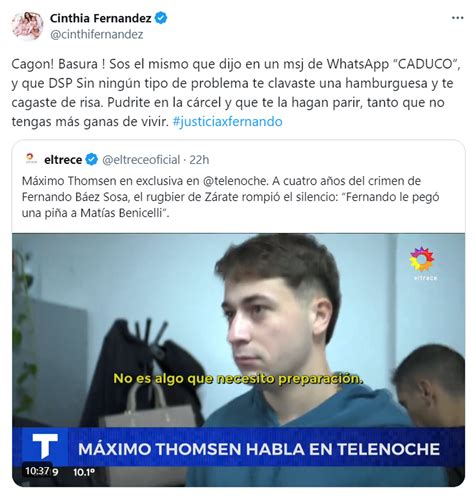This screenshot has width=474, height=496.
Task: Click the yellow subtitle text on video
Action: 238,379
